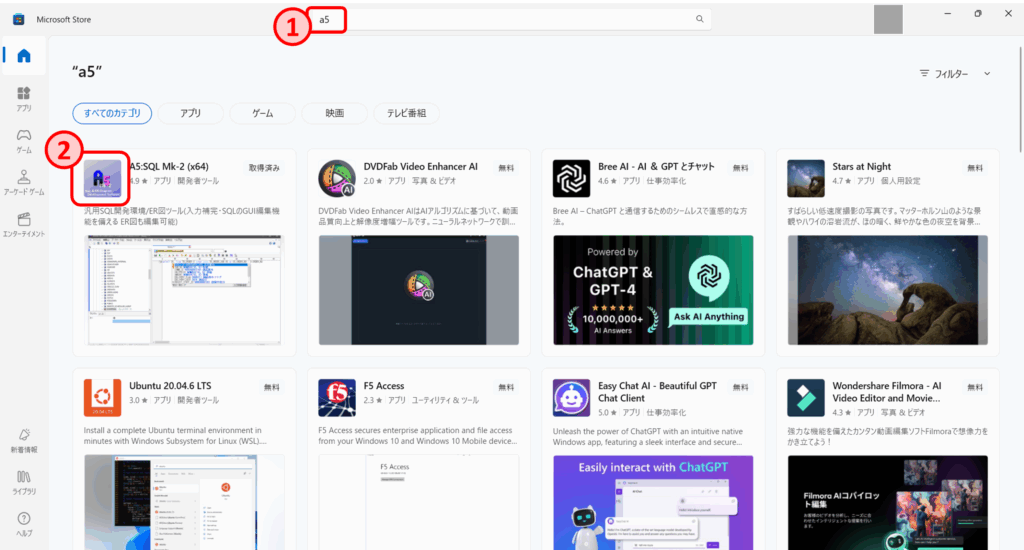Open the アプリ section in the sidebar

(x=24, y=99)
